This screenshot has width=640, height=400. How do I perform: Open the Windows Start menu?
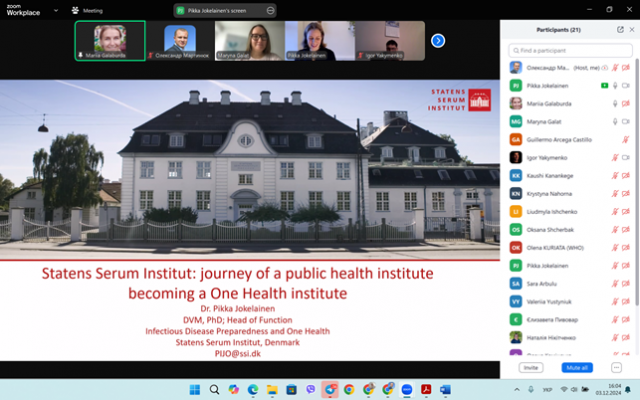195,390
